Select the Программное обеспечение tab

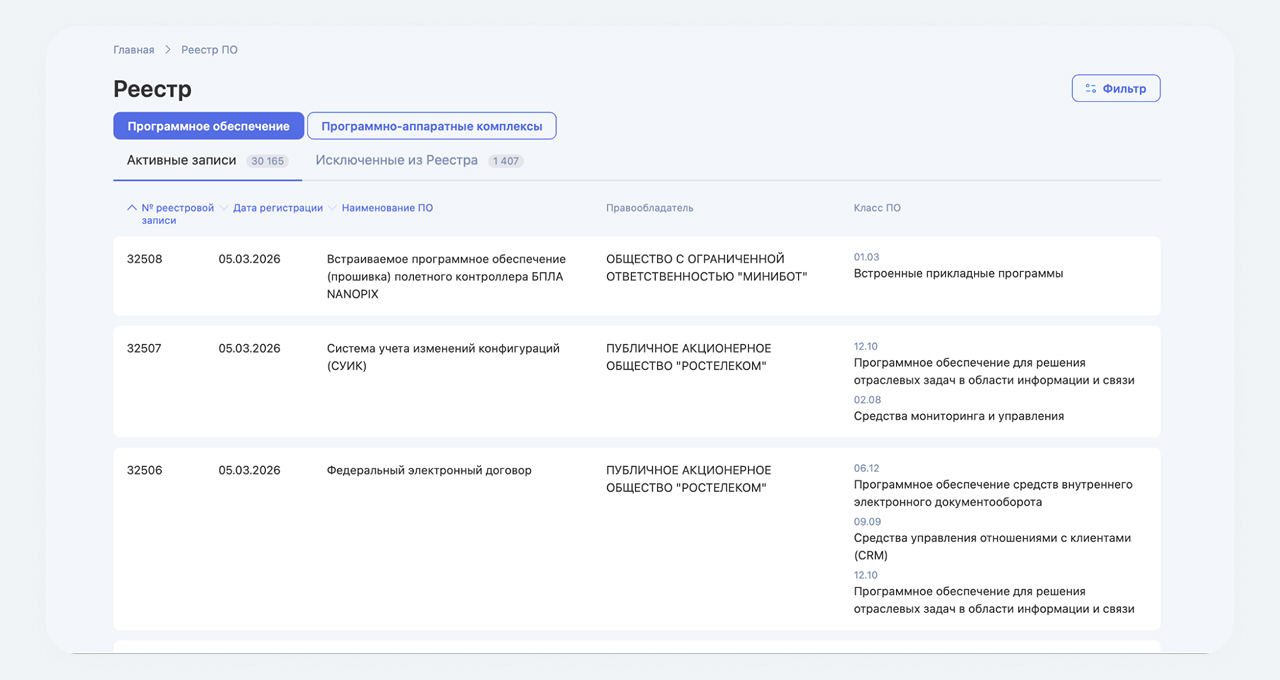tap(208, 126)
